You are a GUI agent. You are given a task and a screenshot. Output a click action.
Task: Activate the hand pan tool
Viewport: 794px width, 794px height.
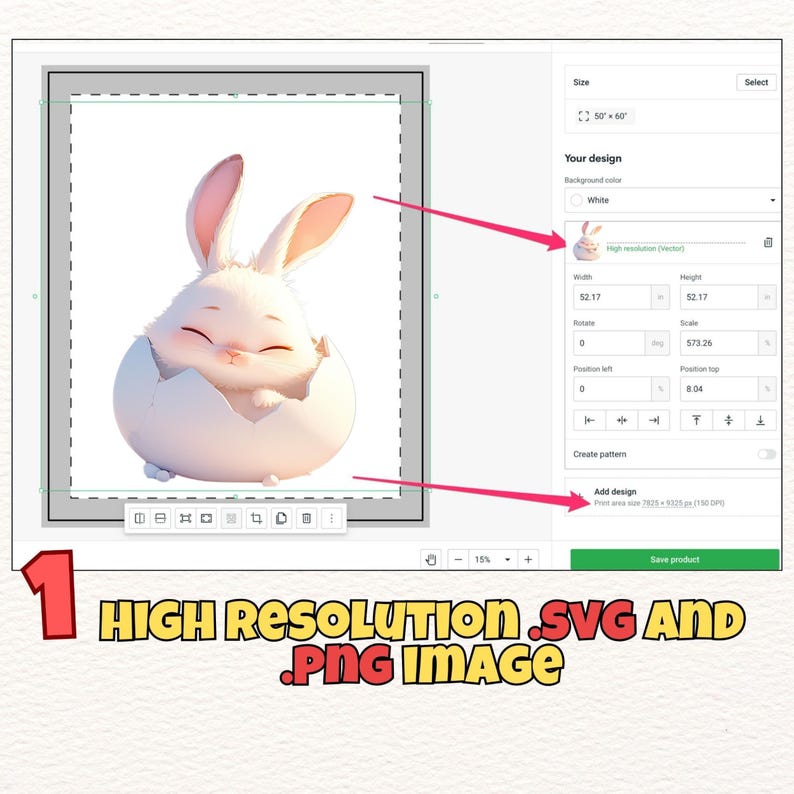tap(431, 560)
